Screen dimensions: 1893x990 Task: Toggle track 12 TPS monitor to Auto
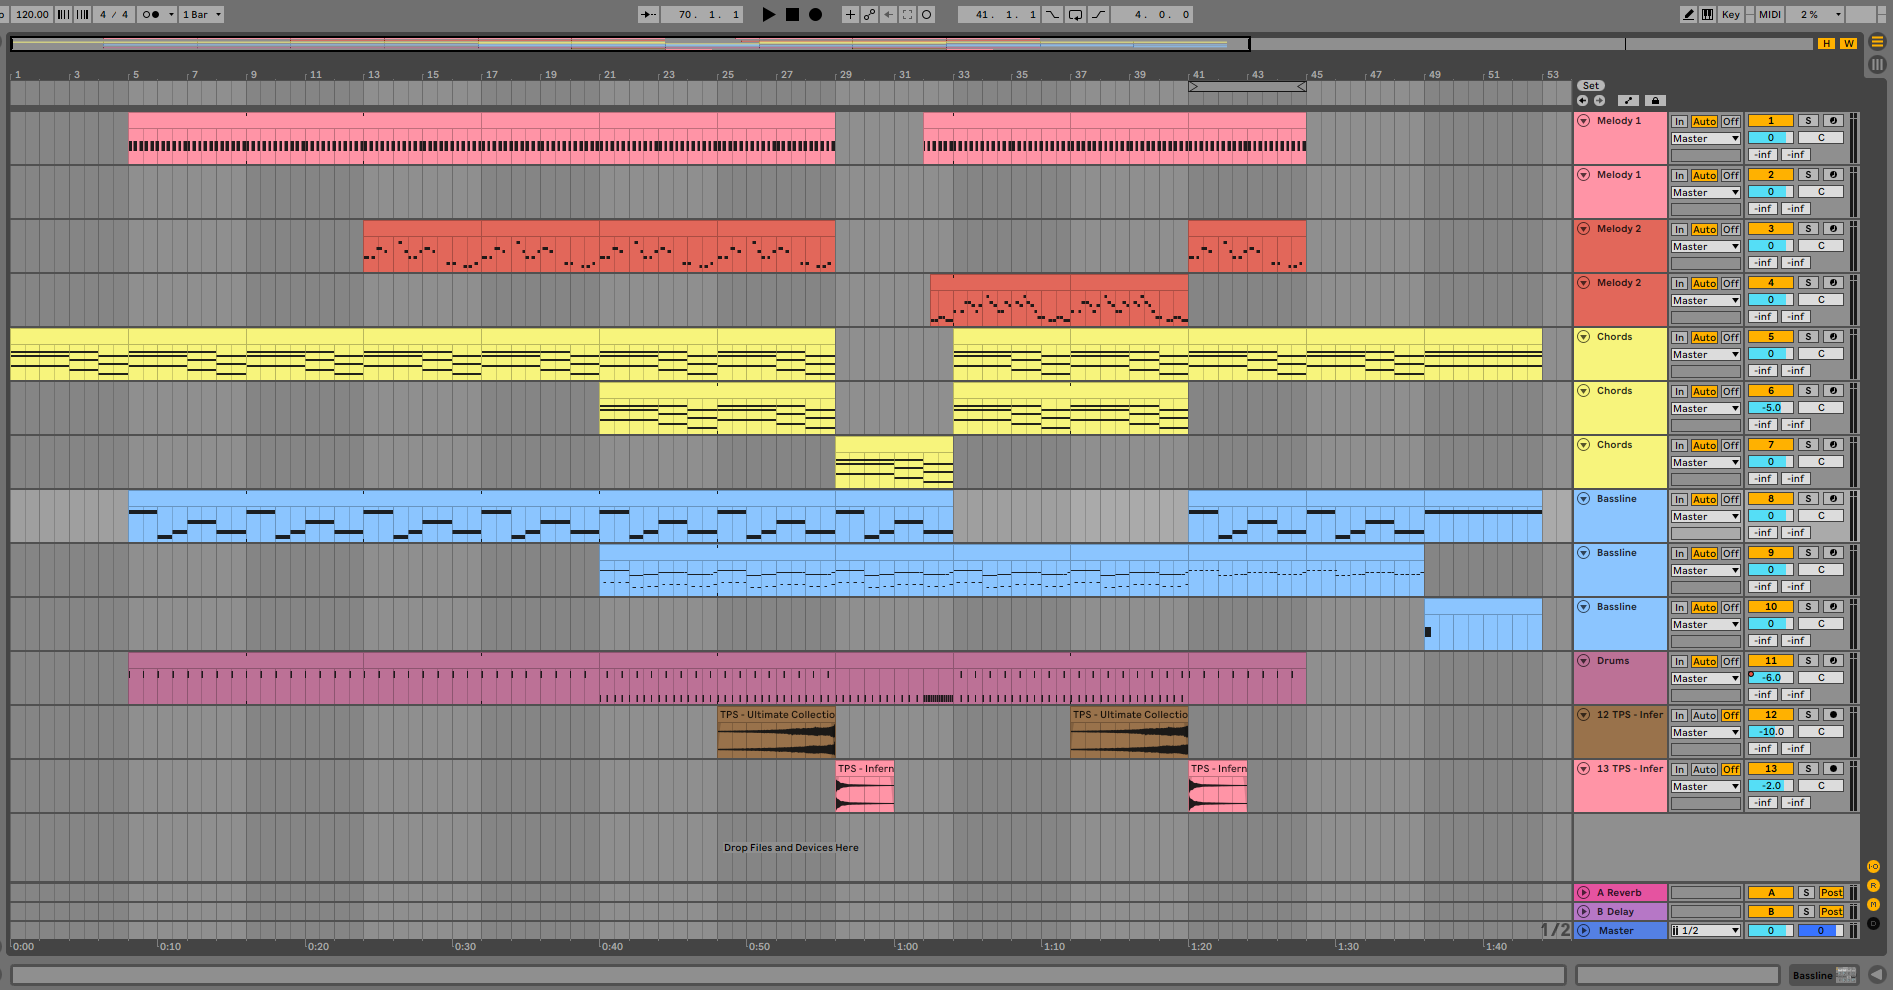[1705, 715]
